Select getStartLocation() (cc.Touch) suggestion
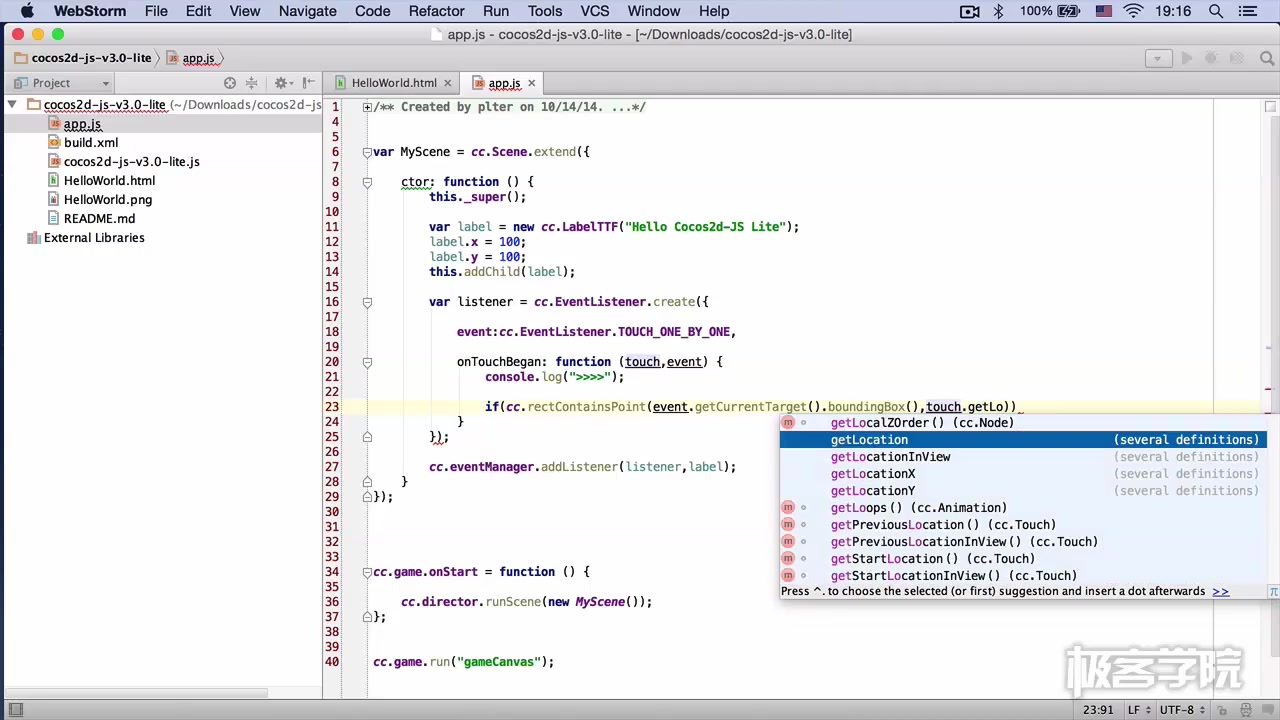Screen dimensions: 1280x720 [1023, 559]
